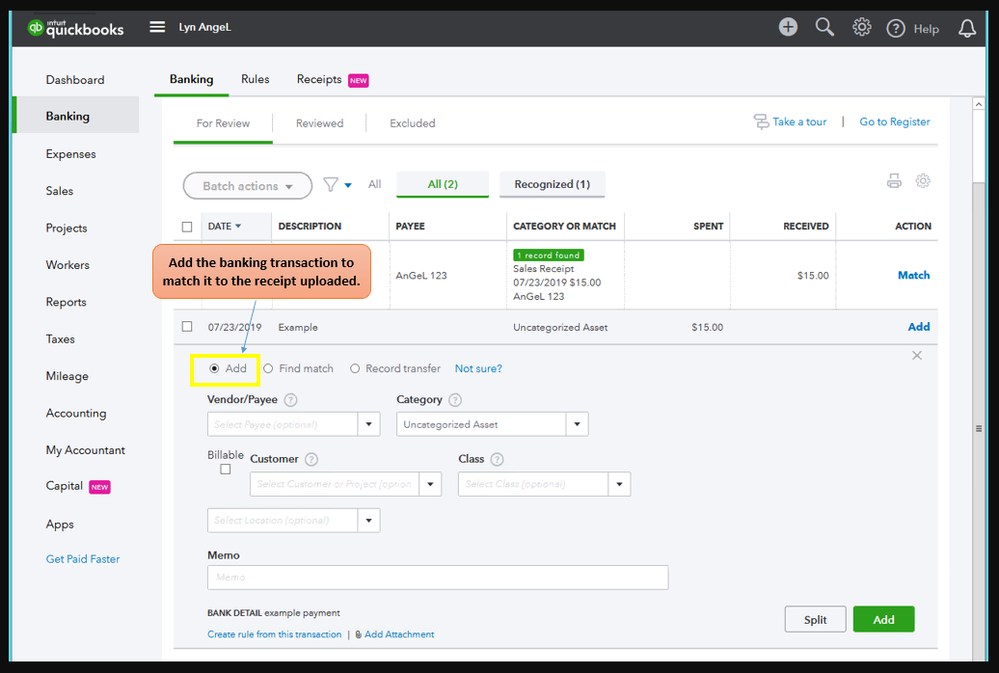
Task: Open Accounting in the sidebar
Action: point(76,413)
